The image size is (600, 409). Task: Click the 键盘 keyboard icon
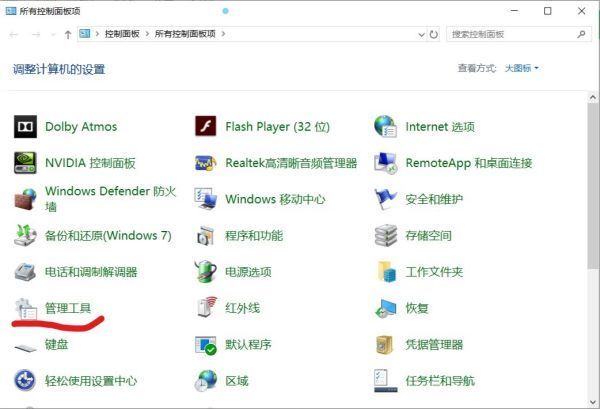(x=25, y=347)
